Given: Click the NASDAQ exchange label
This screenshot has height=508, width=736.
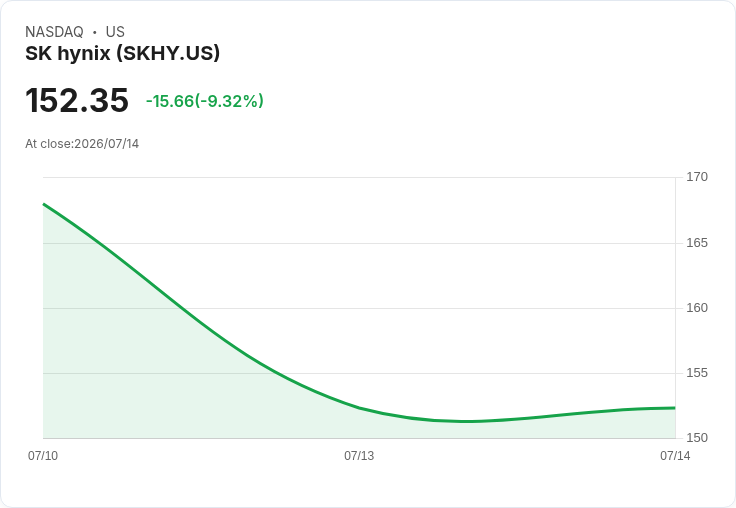Looking at the screenshot, I should 54,32.
